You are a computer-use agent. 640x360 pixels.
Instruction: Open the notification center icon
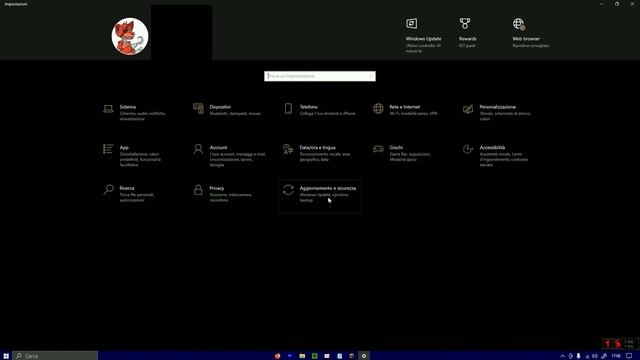[629, 356]
